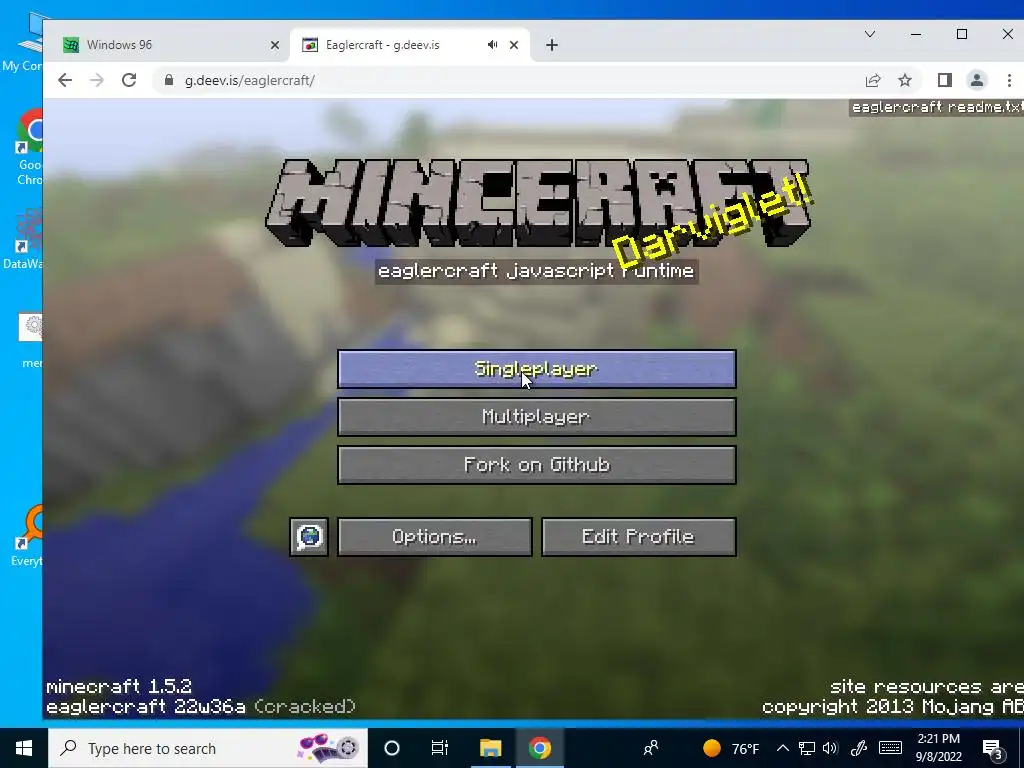Open Fork on Github link button
This screenshot has height=768, width=1024.
(536, 465)
